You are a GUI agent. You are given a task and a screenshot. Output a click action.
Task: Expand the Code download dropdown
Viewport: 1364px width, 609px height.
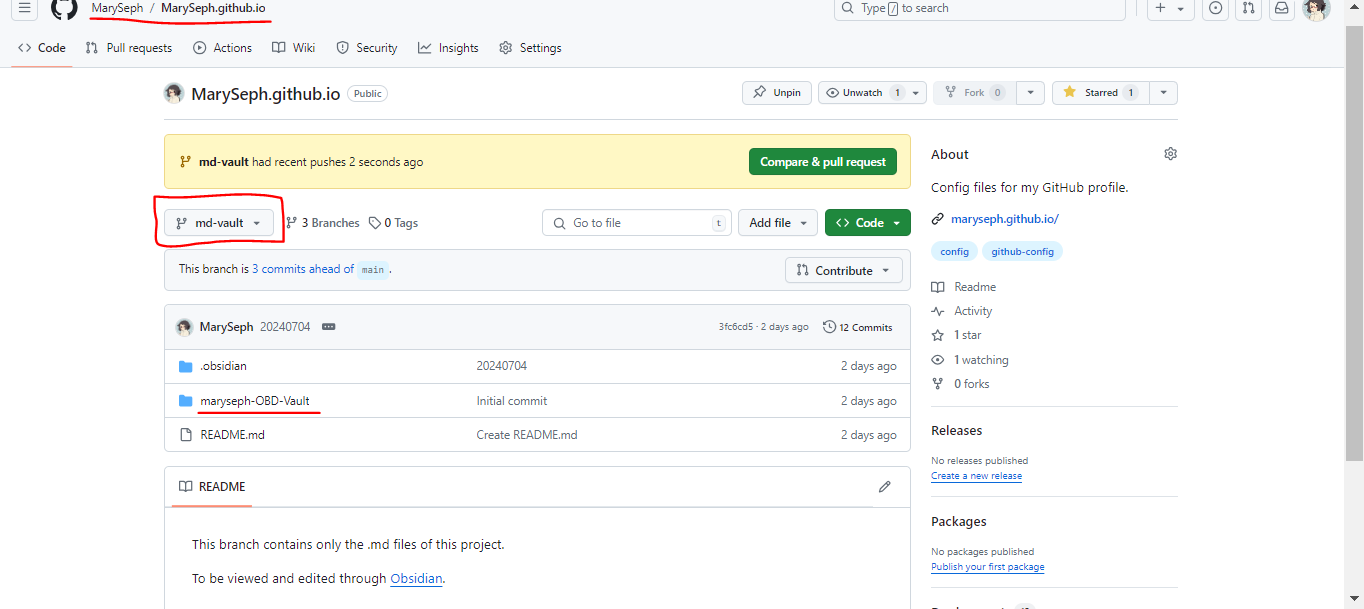(x=867, y=222)
